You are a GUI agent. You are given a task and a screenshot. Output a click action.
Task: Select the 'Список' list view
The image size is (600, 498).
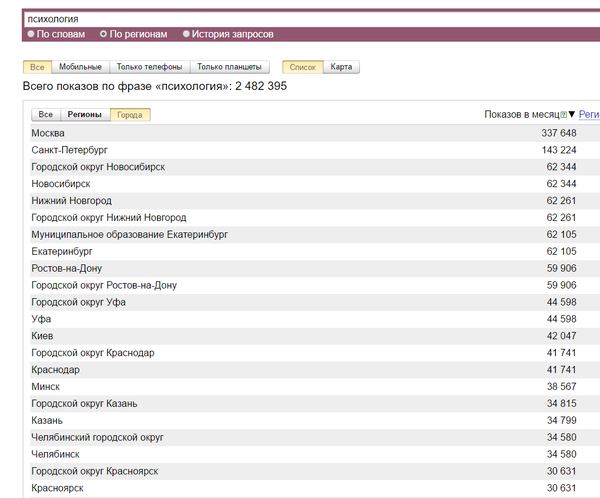[x=302, y=67]
